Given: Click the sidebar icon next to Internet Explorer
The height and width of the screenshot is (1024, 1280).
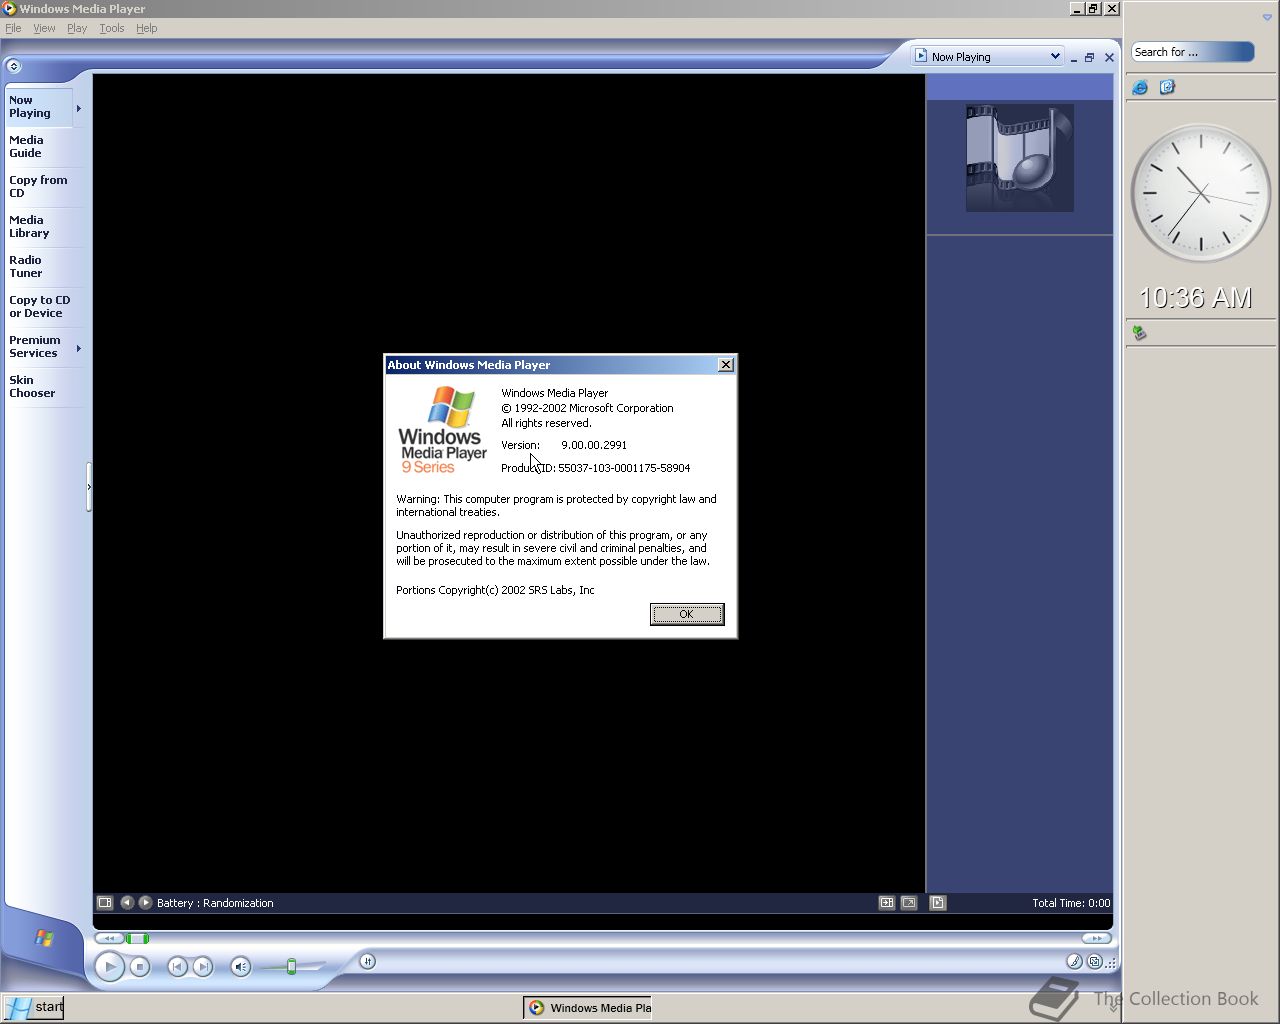Looking at the screenshot, I should coord(1167,87).
